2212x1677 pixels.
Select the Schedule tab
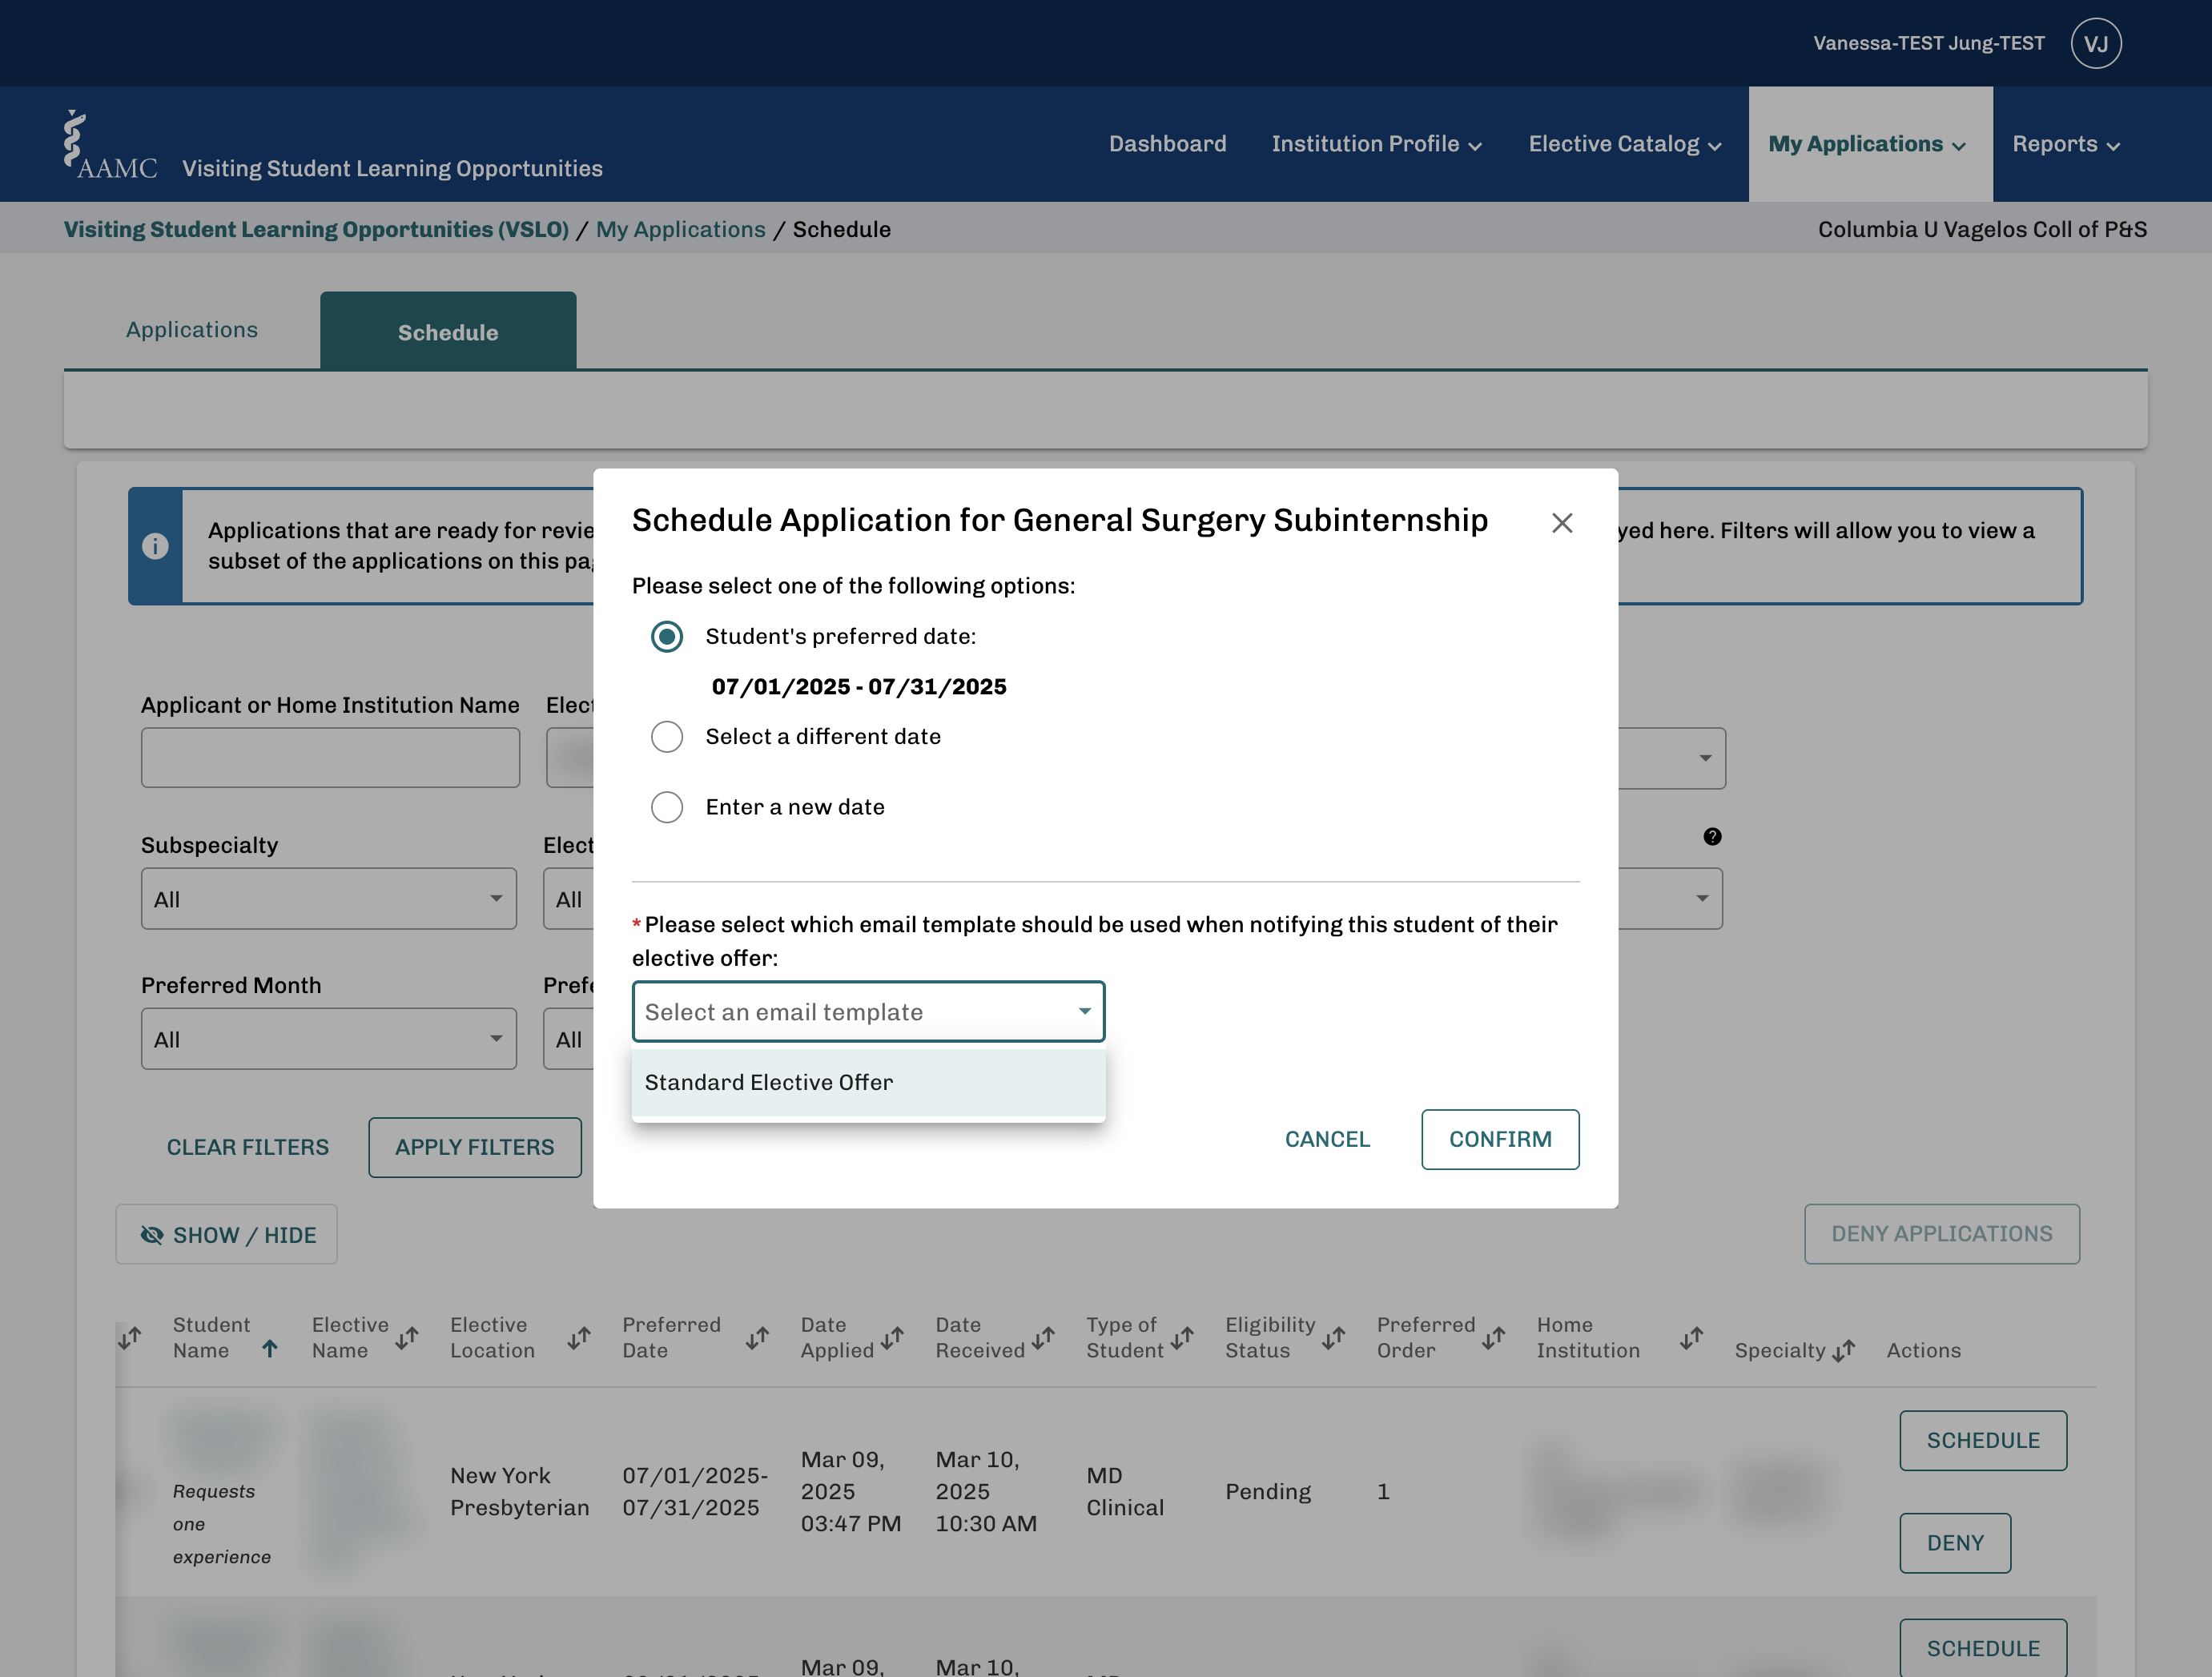448,332
